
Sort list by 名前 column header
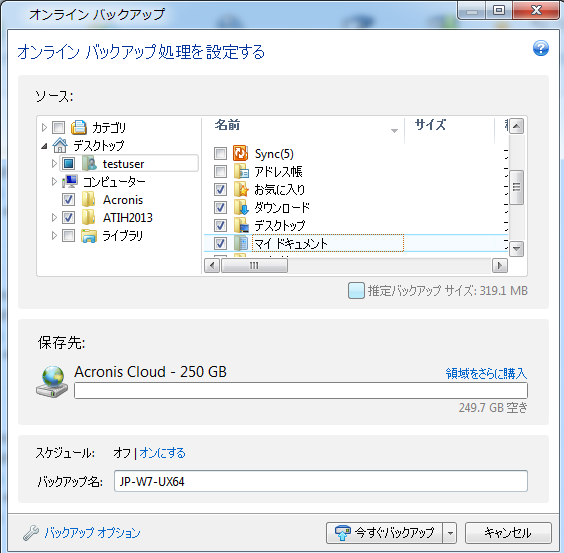pos(304,126)
